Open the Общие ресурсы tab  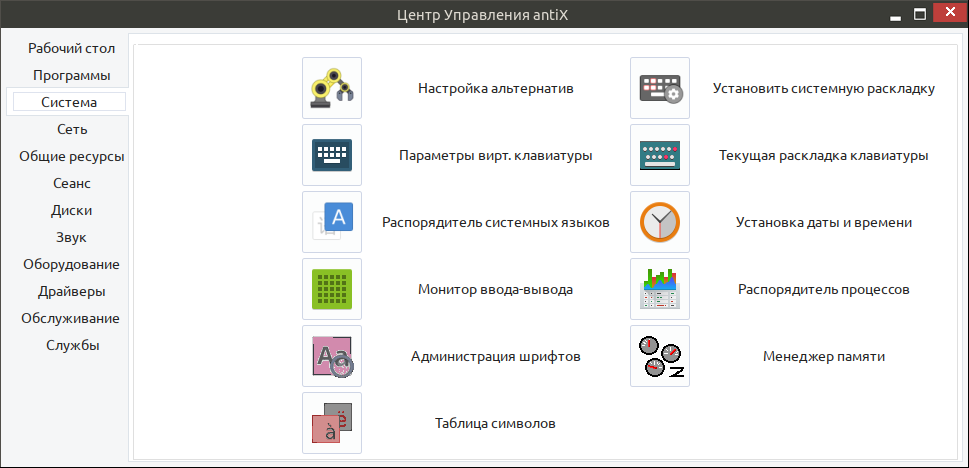(x=72, y=156)
